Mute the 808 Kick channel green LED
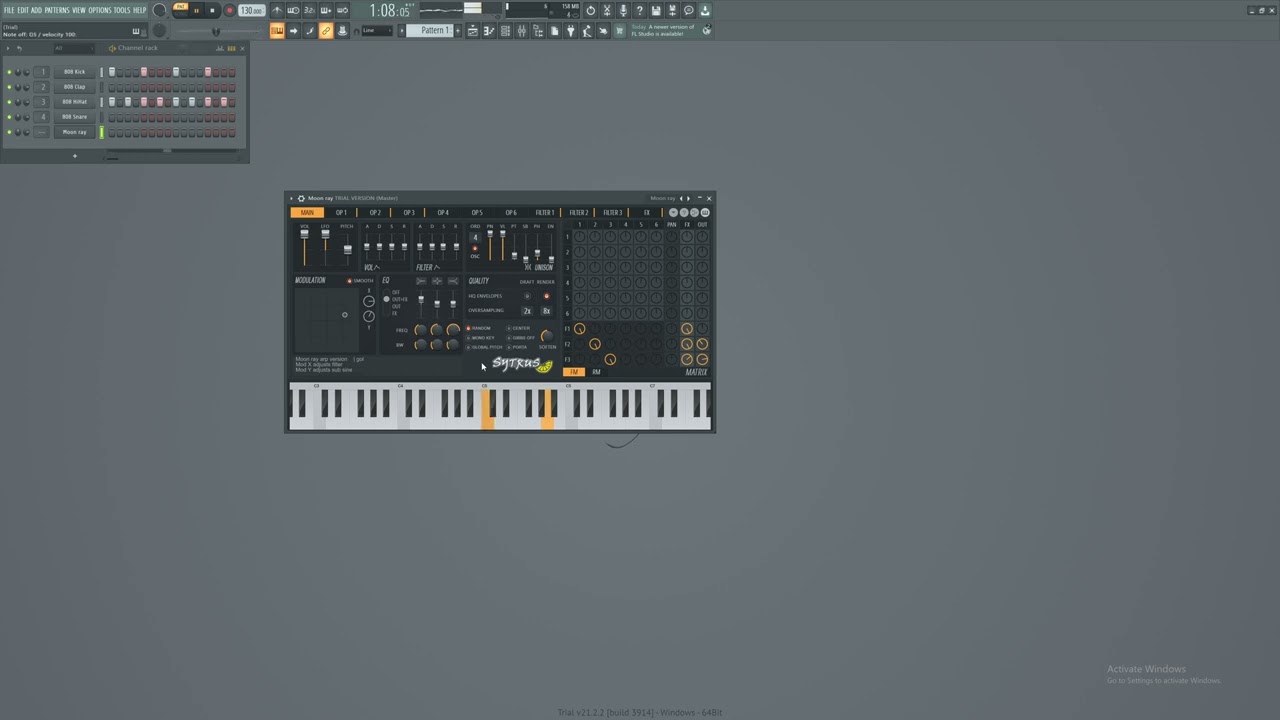This screenshot has height=720, width=1280. click(9, 72)
